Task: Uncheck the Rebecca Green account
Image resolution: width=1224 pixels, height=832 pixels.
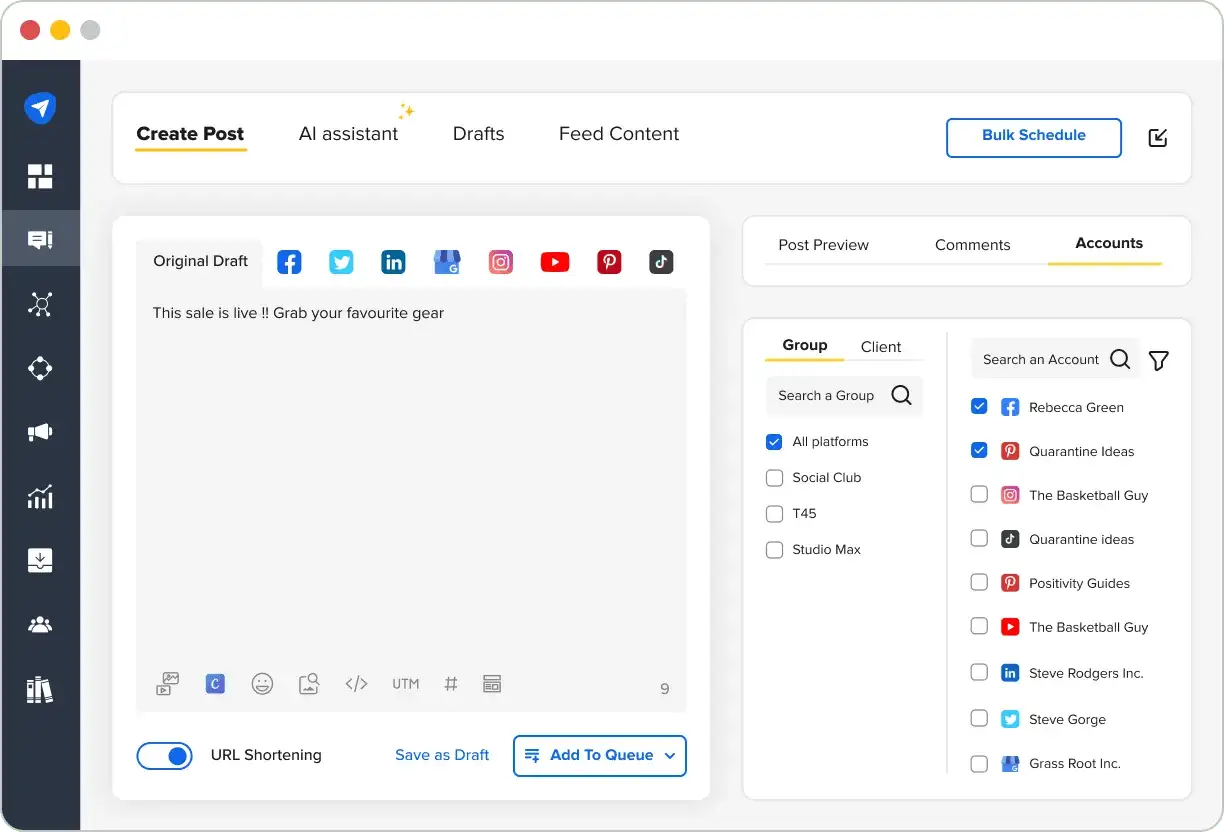Action: pos(979,406)
